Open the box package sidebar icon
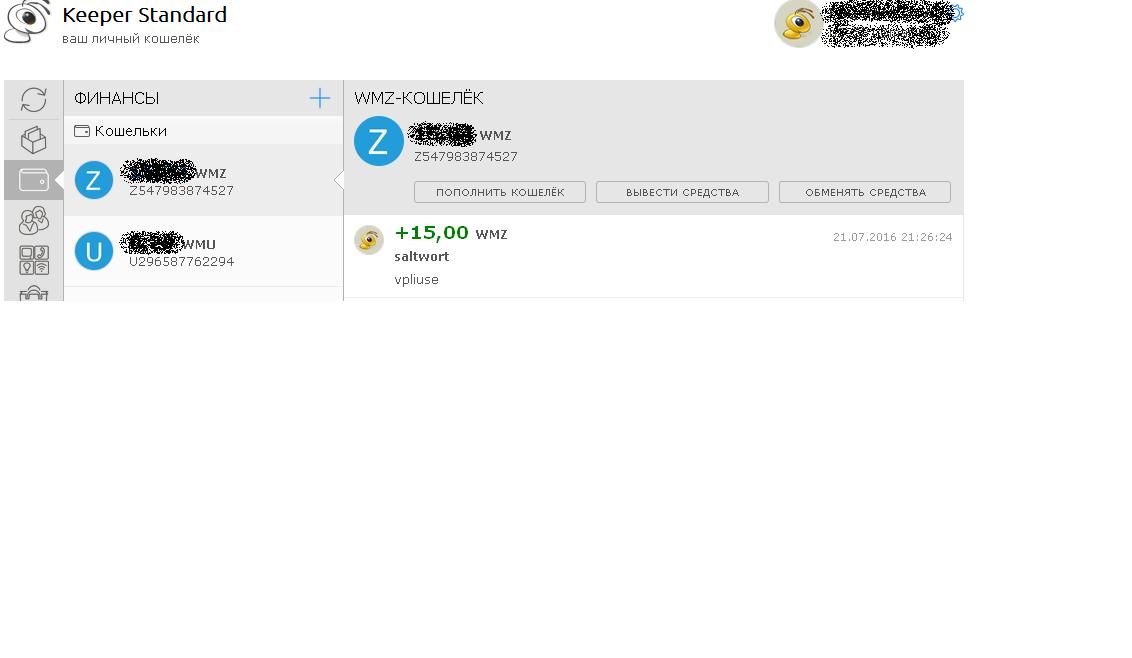Screen dimensions: 1132x658 pyautogui.click(x=33, y=139)
